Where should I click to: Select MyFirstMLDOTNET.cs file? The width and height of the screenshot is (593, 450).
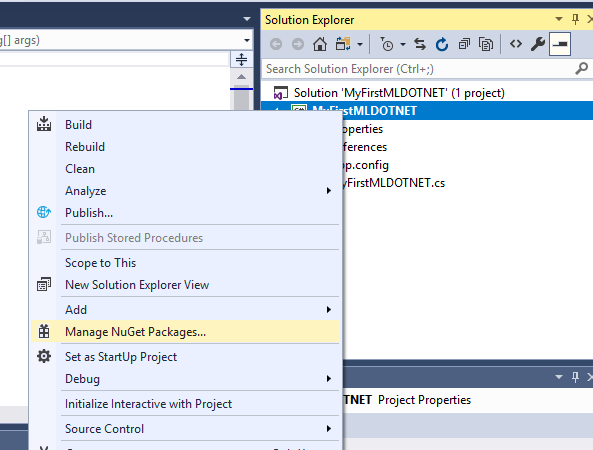(x=394, y=183)
